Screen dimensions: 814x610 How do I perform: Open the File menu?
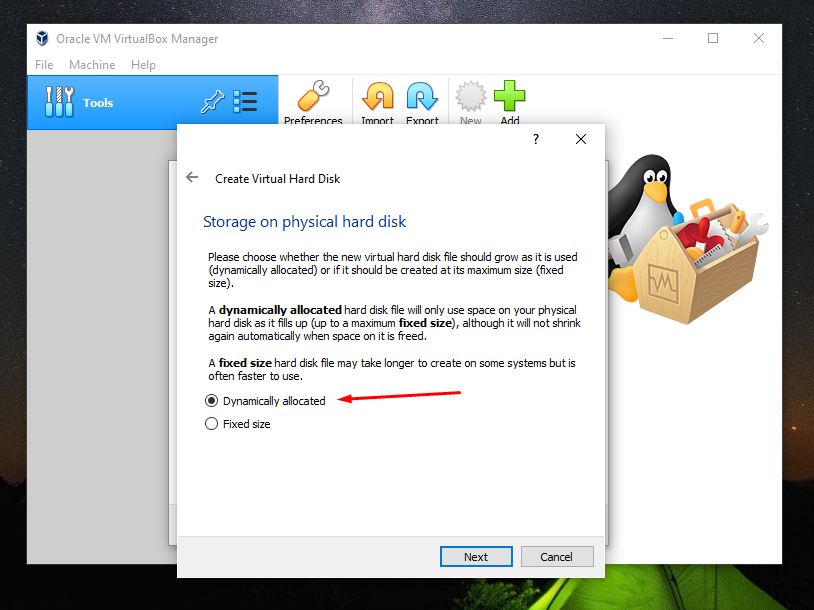tap(44, 65)
